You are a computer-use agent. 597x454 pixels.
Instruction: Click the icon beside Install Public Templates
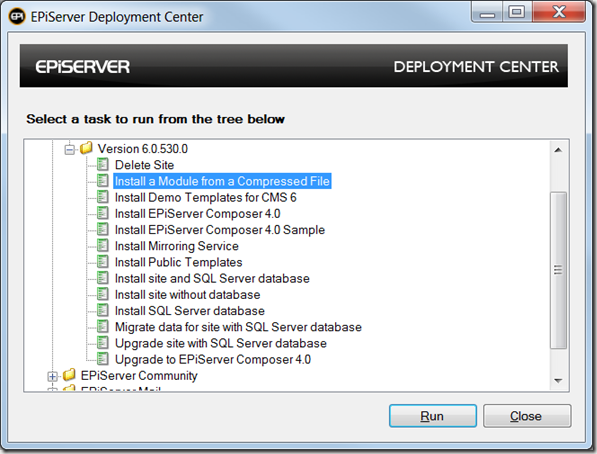pyautogui.click(x=102, y=262)
